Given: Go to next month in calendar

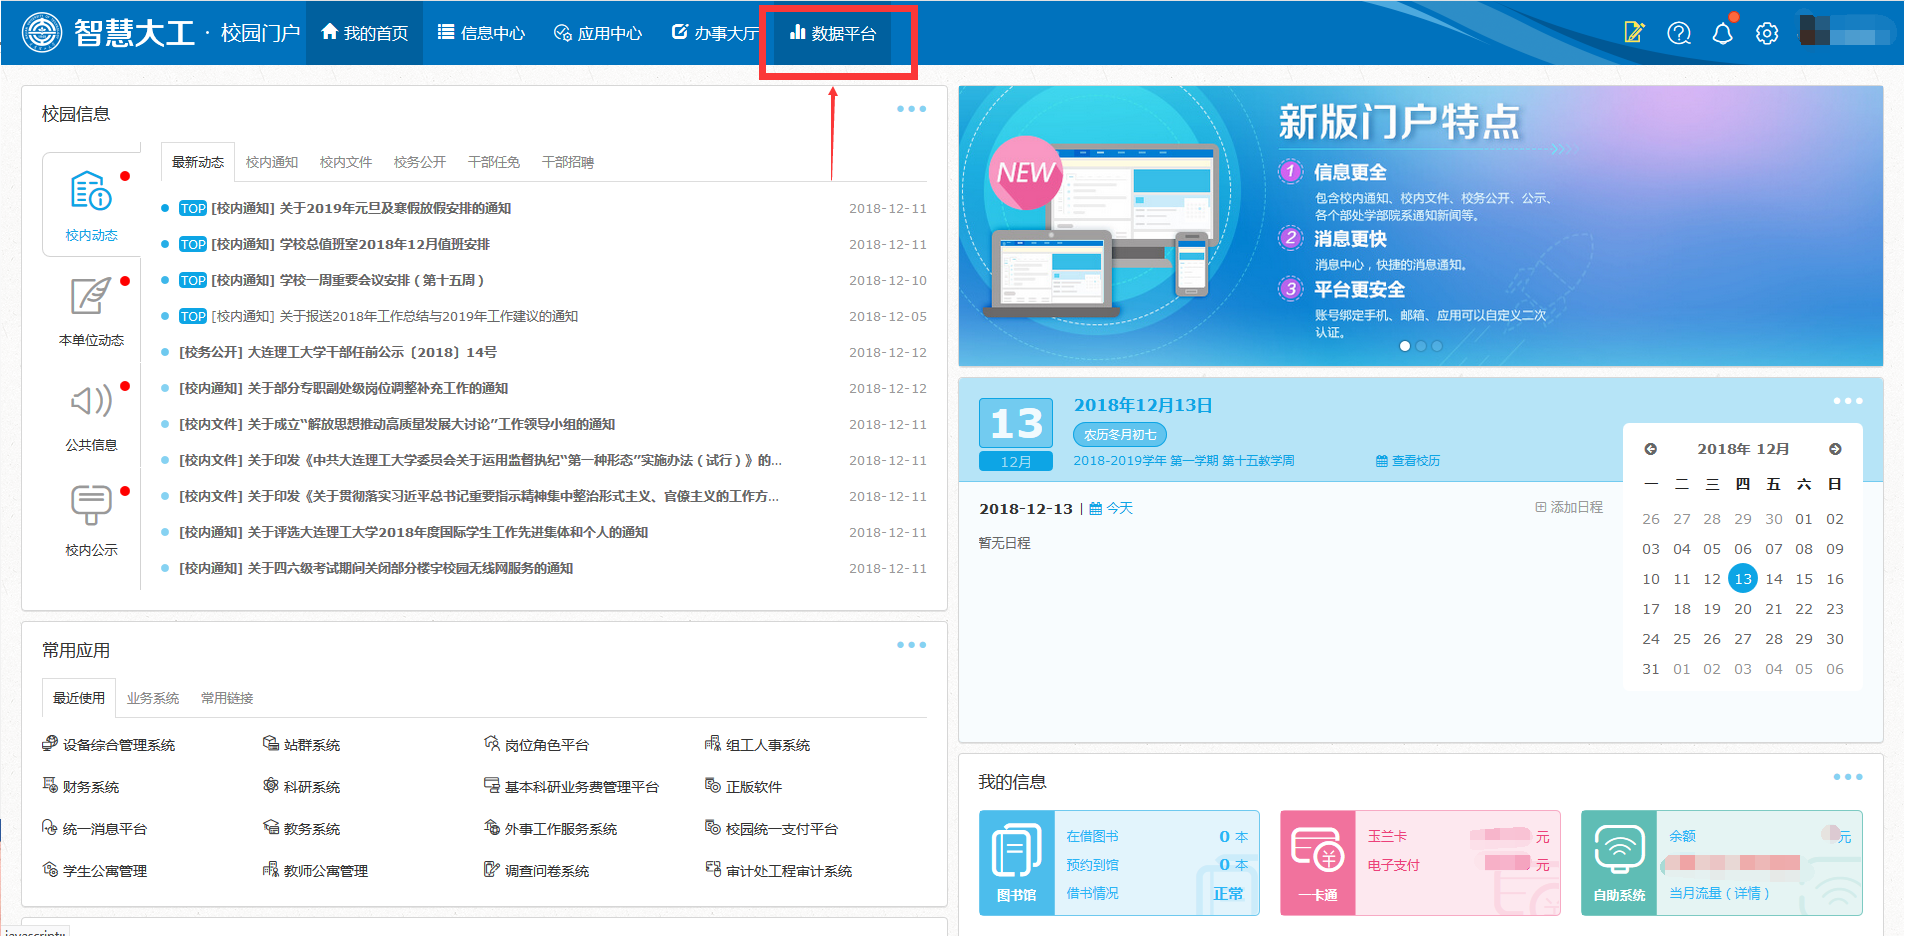Looking at the screenshot, I should tap(1835, 449).
